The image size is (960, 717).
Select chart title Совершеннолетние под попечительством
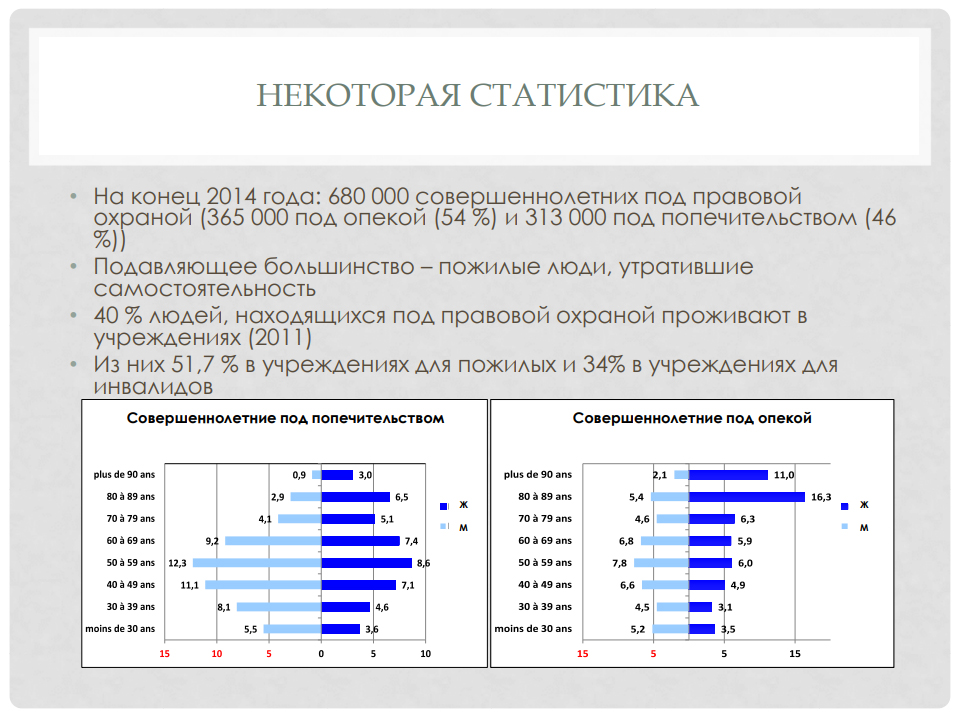285,418
